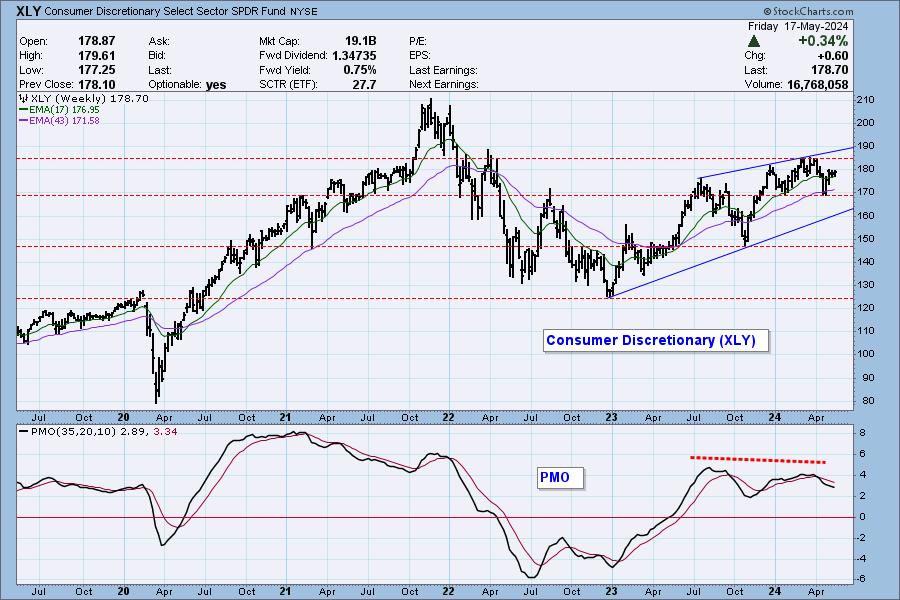Click the EPS: label
The height and width of the screenshot is (600, 900).
click(x=420, y=56)
